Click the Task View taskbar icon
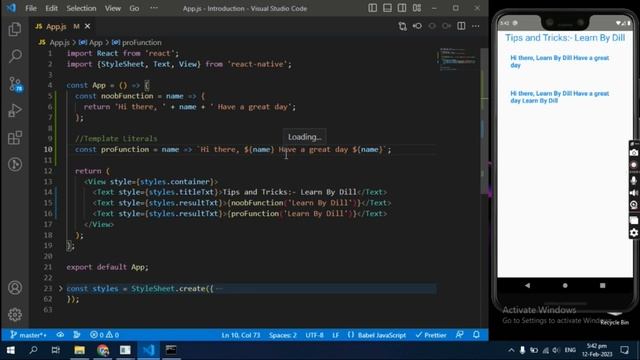Viewport: 640px width, 360px height. coord(56,350)
